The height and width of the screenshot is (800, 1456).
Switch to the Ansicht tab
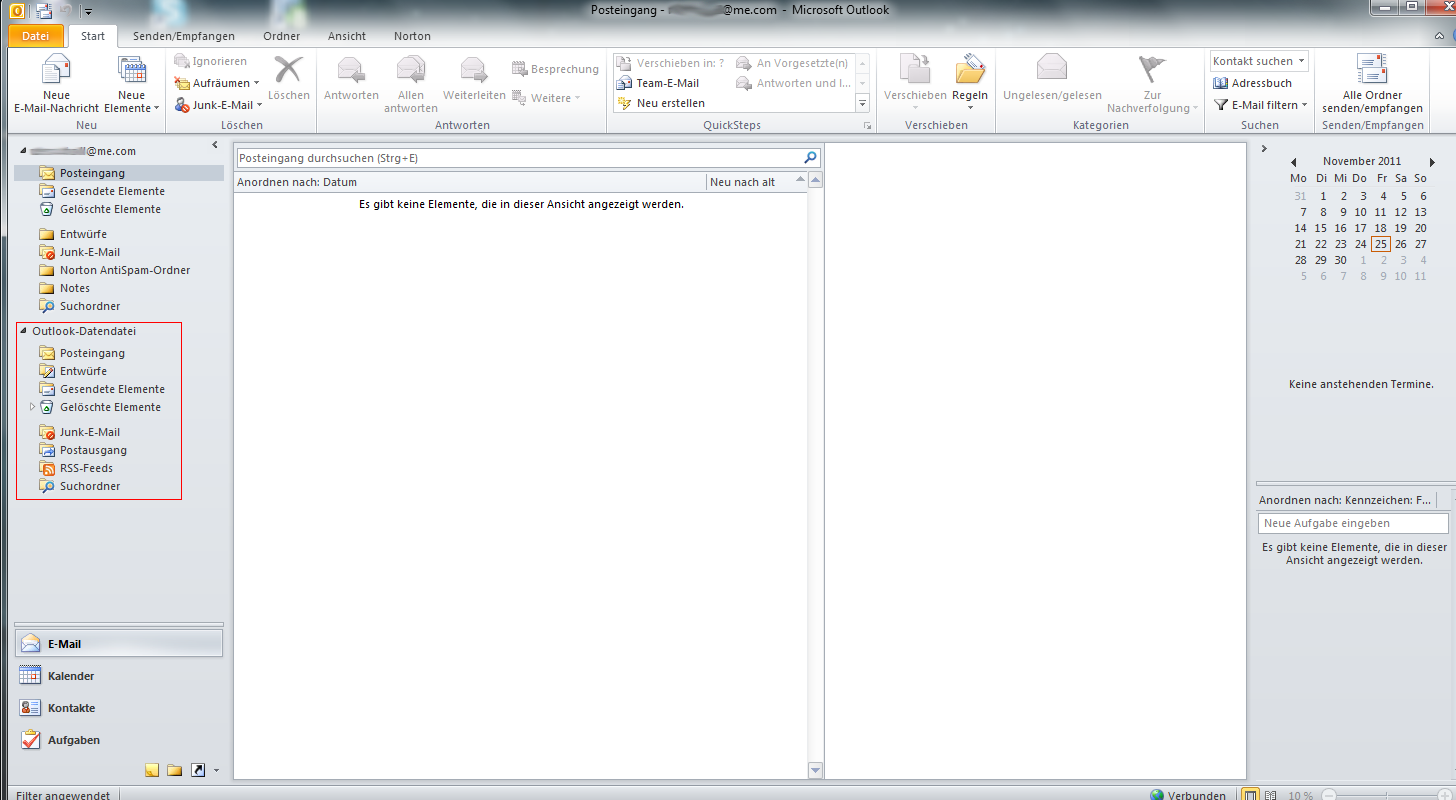[347, 36]
